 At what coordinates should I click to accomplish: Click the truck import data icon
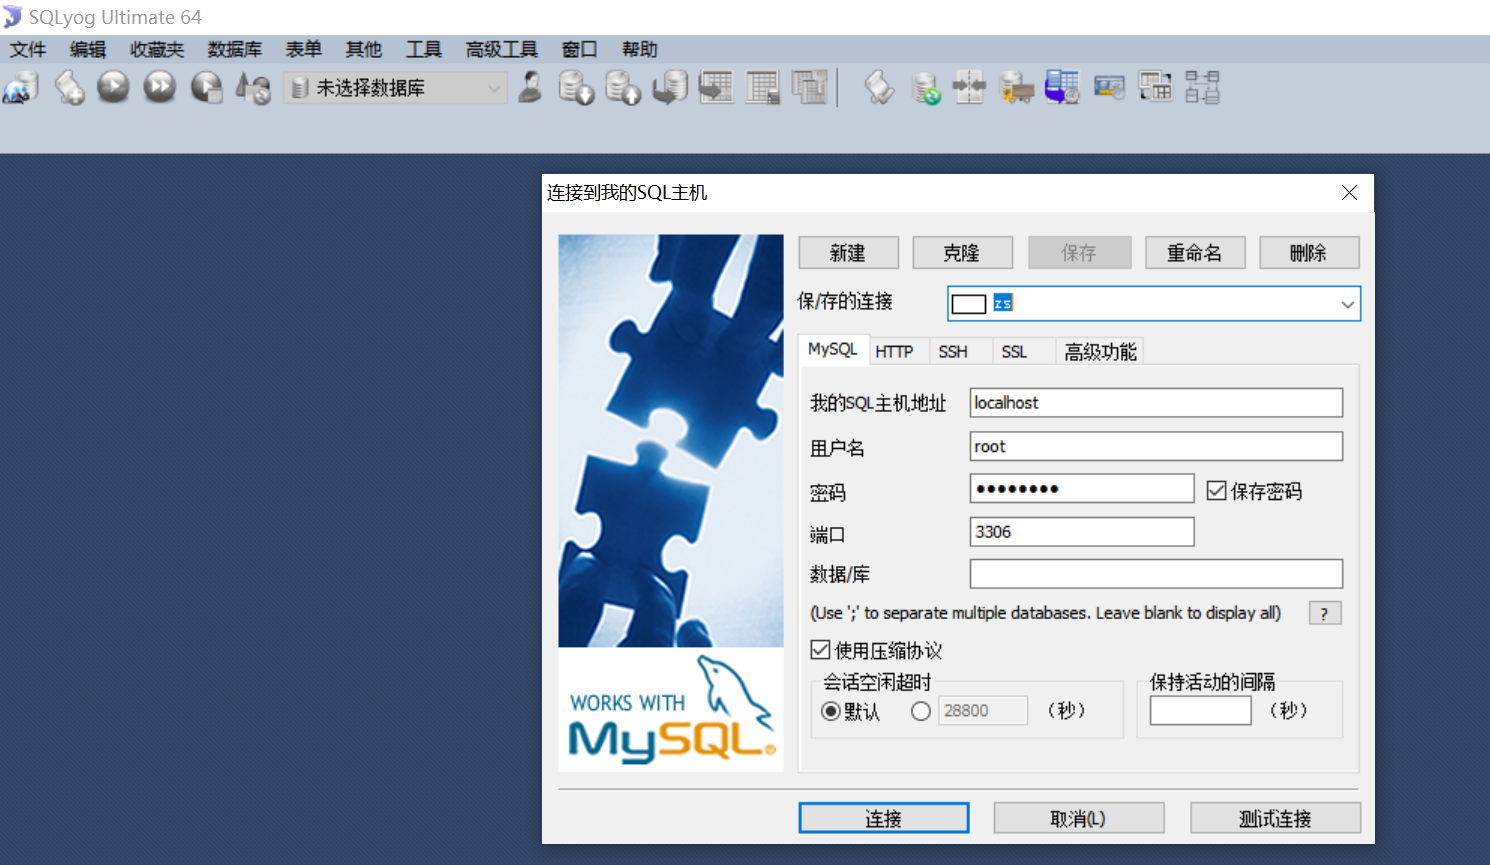tap(1016, 88)
